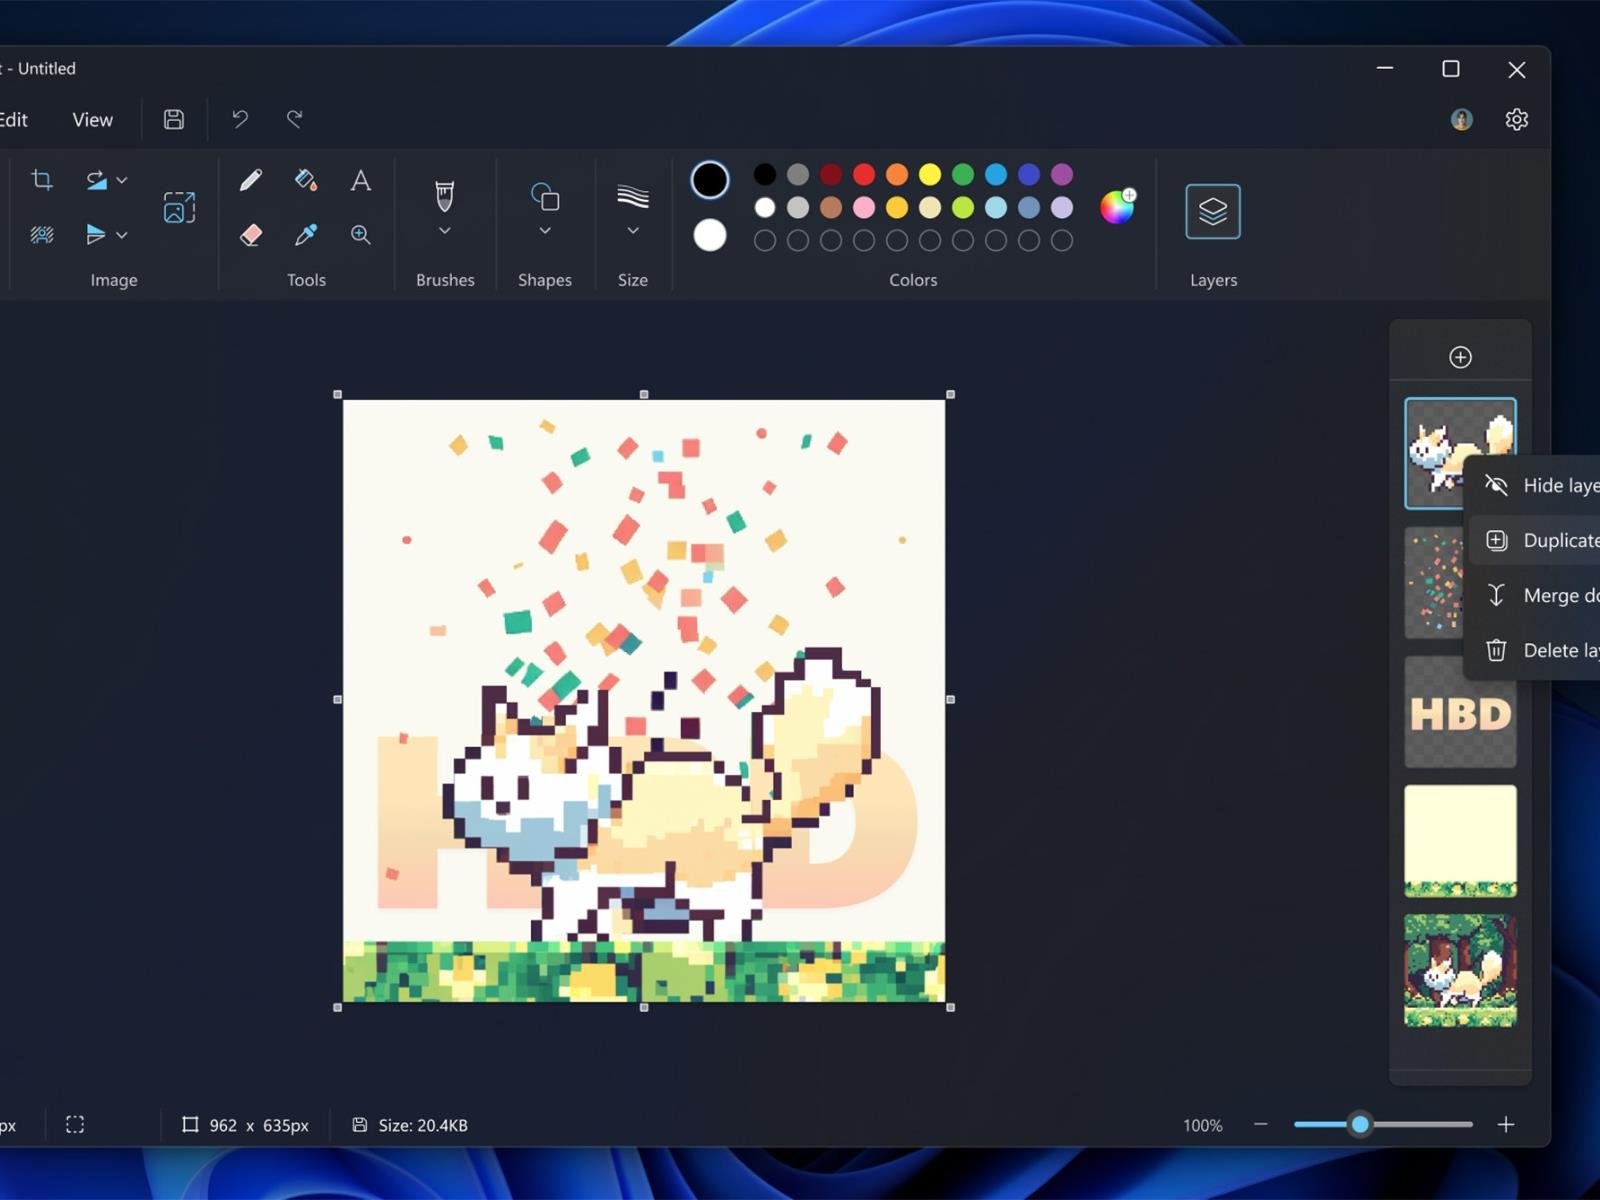Select the forest scene layer thumbnail
1600x1200 pixels.
pos(1460,970)
